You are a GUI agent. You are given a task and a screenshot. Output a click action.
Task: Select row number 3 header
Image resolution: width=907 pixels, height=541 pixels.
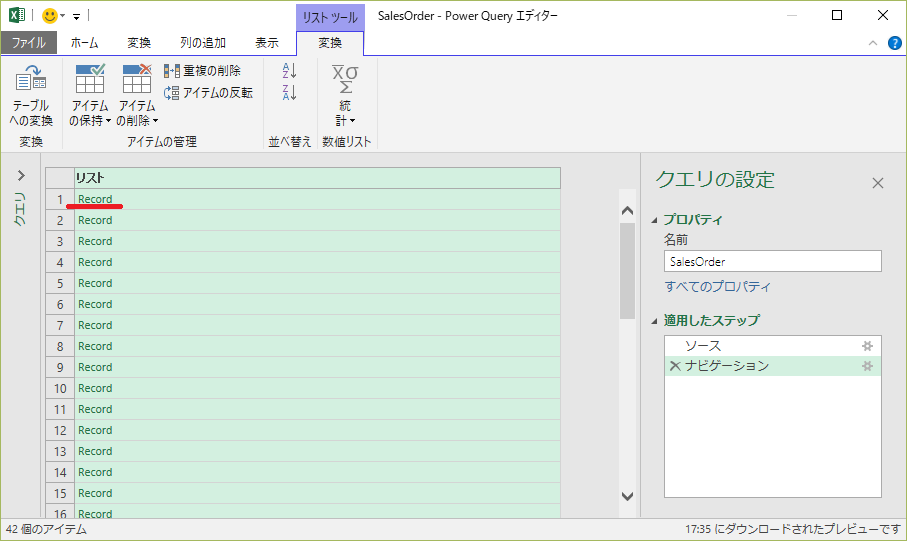[x=60, y=241]
